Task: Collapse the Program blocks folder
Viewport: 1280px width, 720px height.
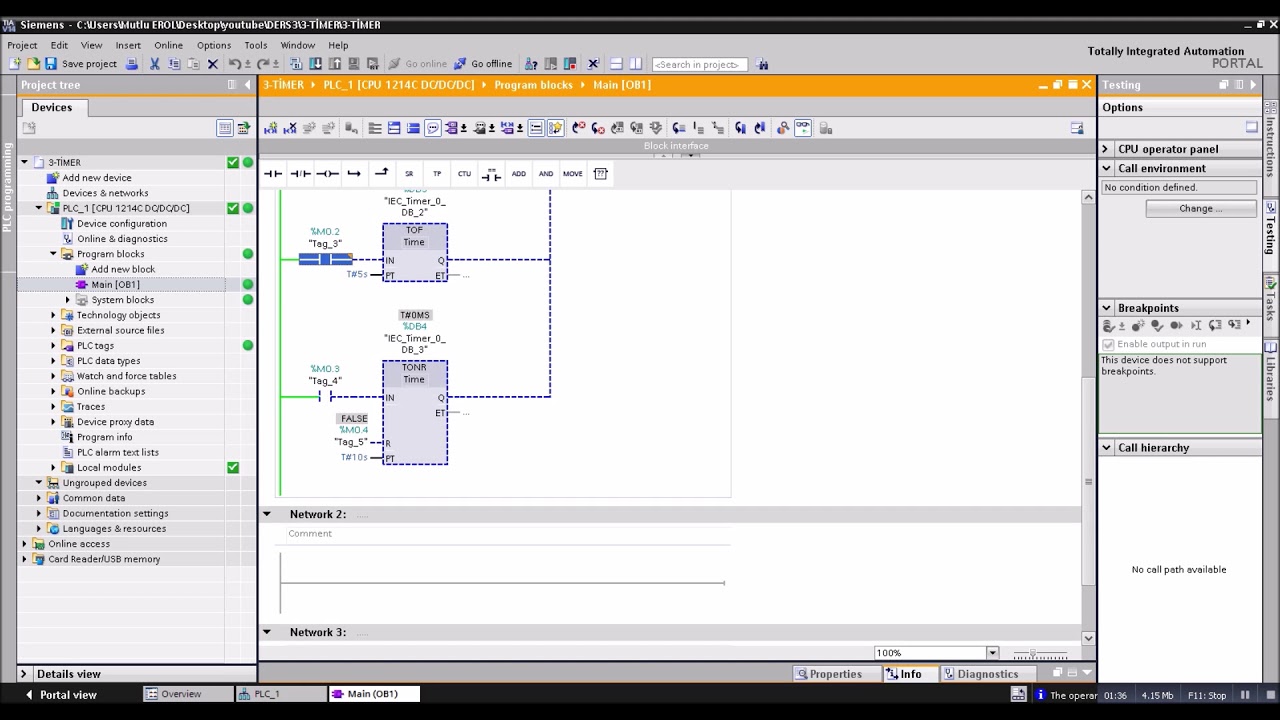Action: 54,254
